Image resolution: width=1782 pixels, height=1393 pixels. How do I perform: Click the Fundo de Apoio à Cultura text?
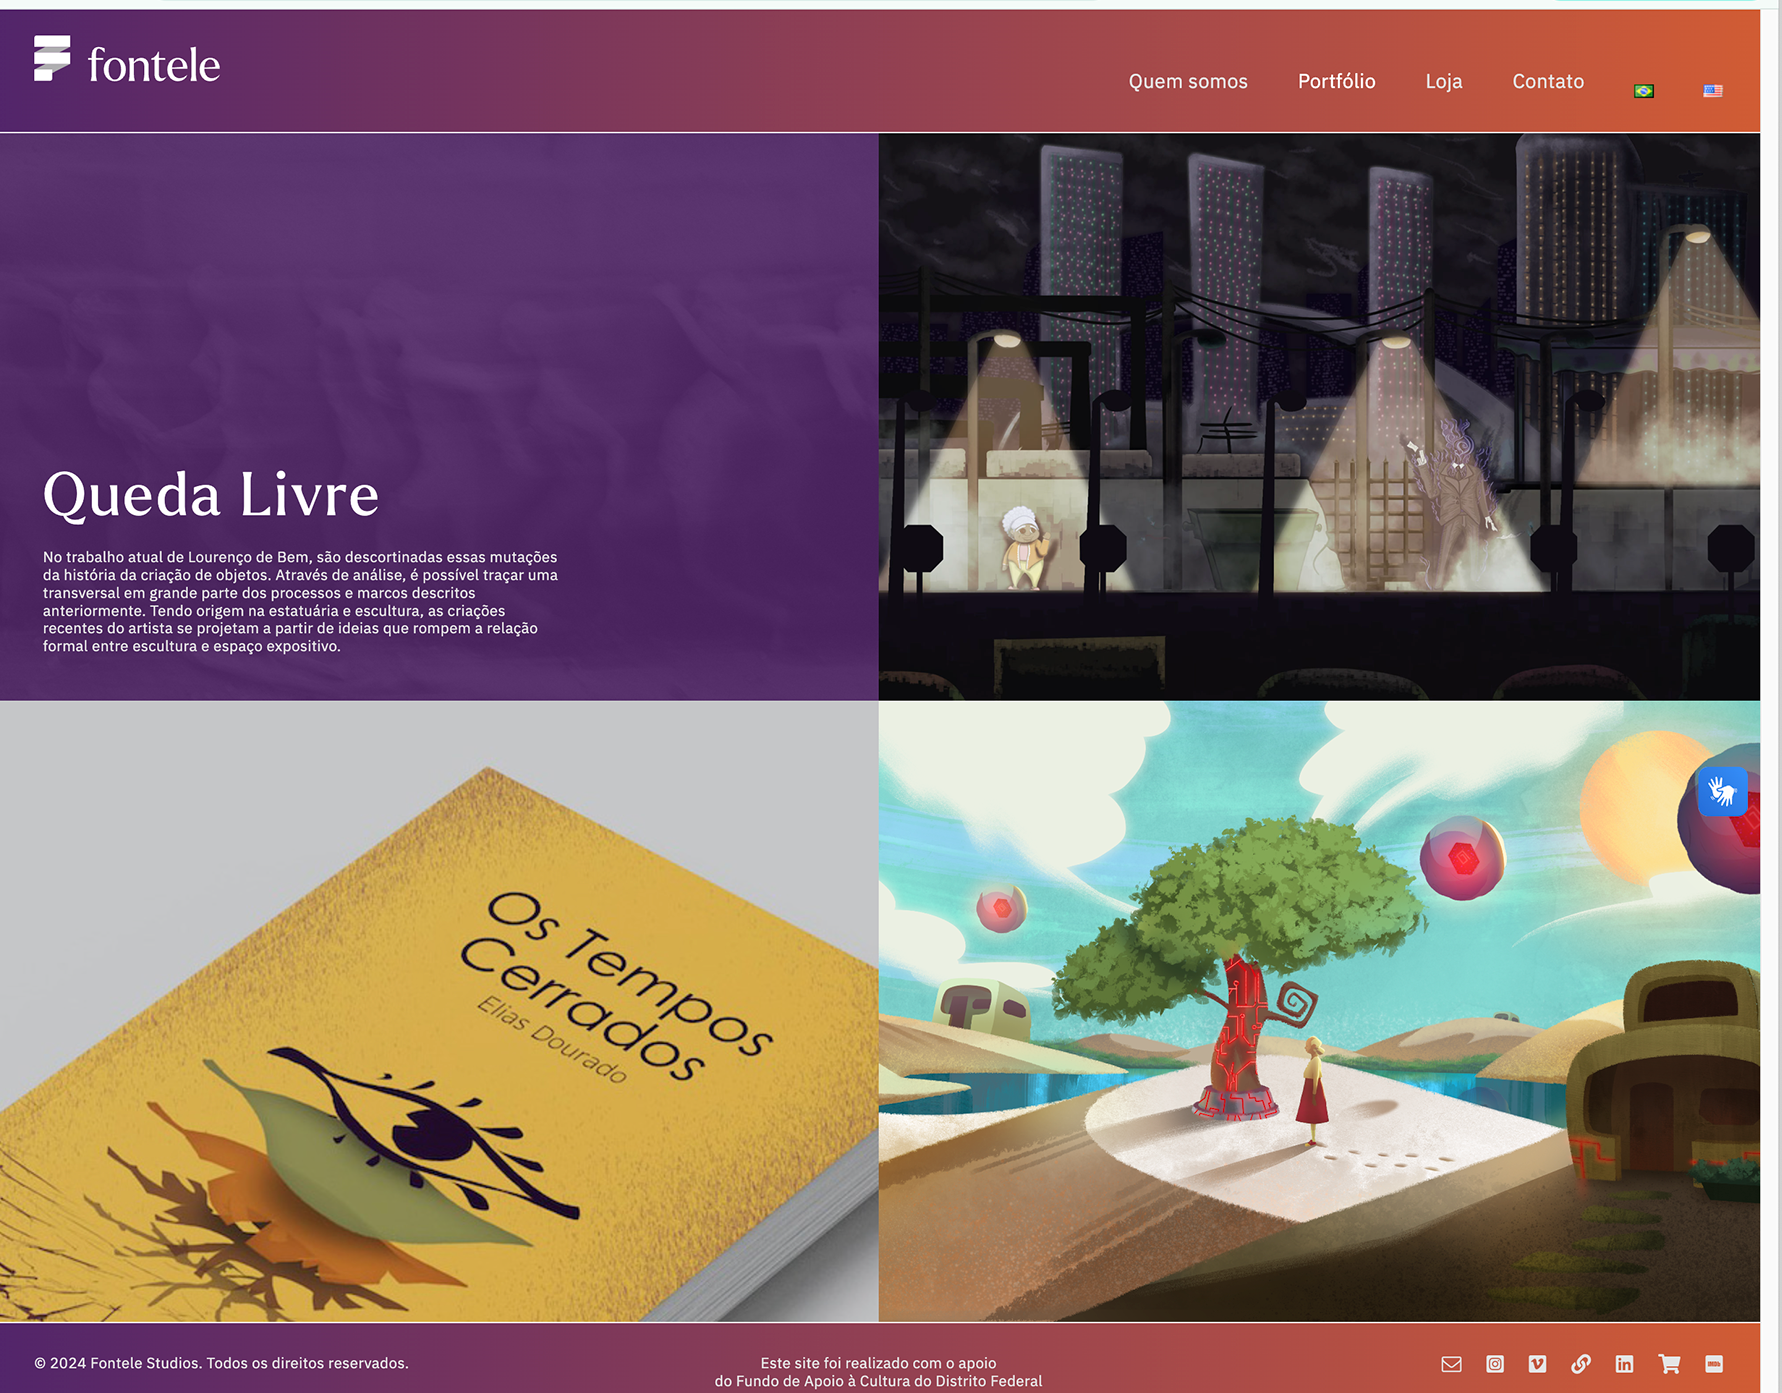pyautogui.click(x=878, y=1381)
